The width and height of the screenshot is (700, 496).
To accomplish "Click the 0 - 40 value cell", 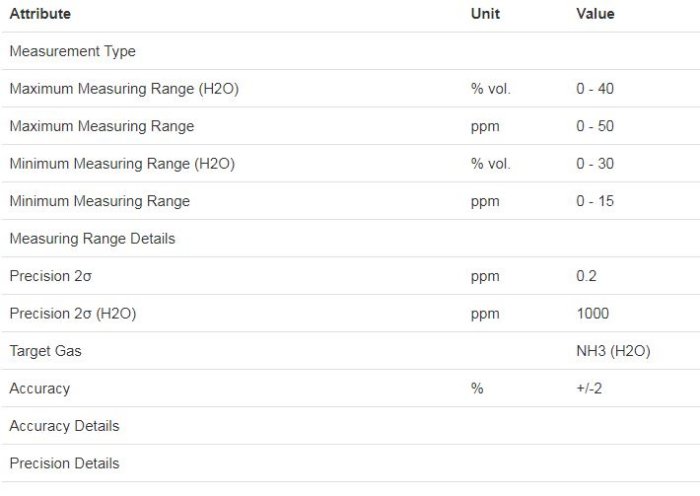I will 595,89.
